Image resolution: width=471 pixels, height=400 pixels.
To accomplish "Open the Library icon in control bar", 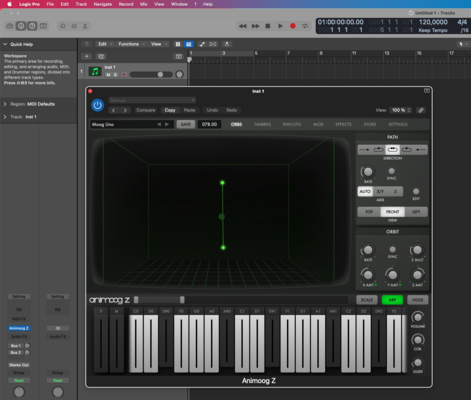I will 10,26.
